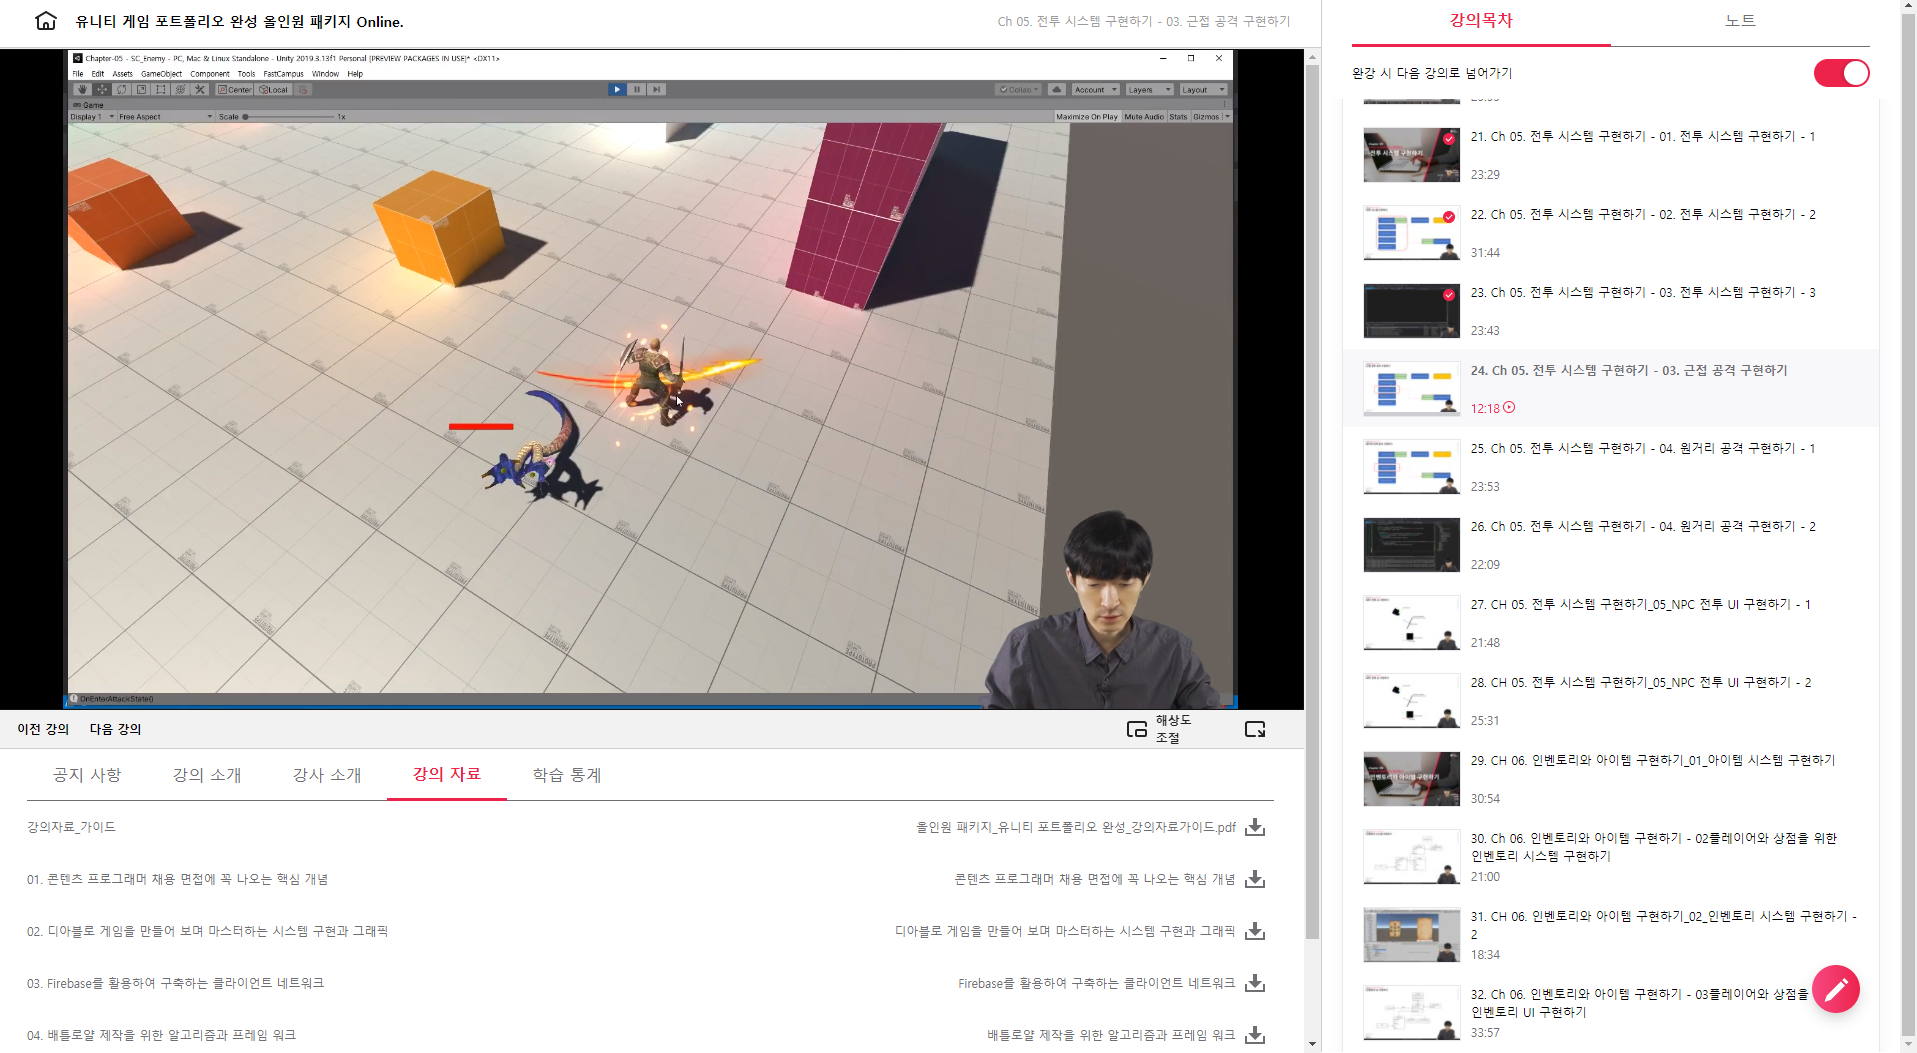Open lecture 27 NPC 전투 UI 구현하기 - 1
The height and width of the screenshot is (1053, 1917).
pyautogui.click(x=1610, y=622)
